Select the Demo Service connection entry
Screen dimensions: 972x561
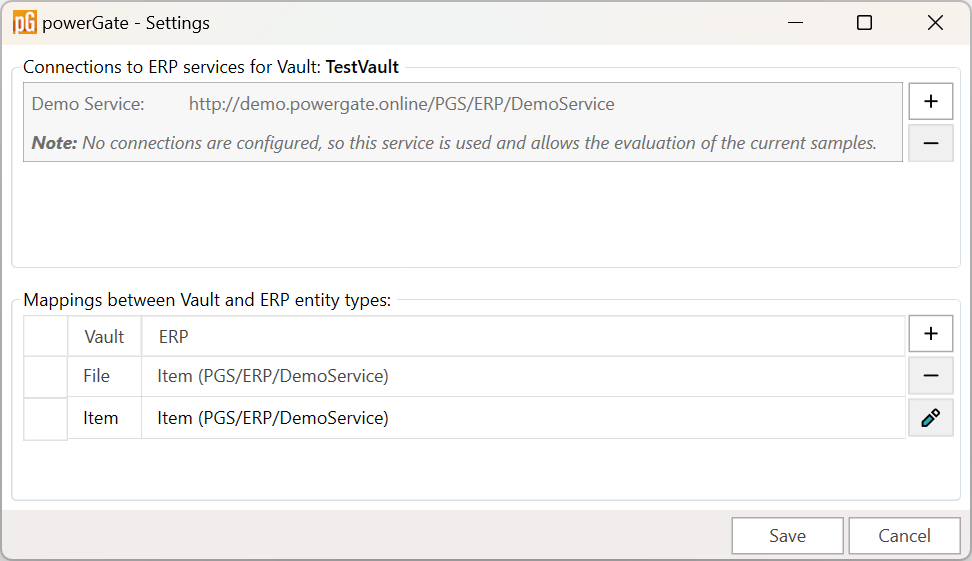(x=462, y=122)
